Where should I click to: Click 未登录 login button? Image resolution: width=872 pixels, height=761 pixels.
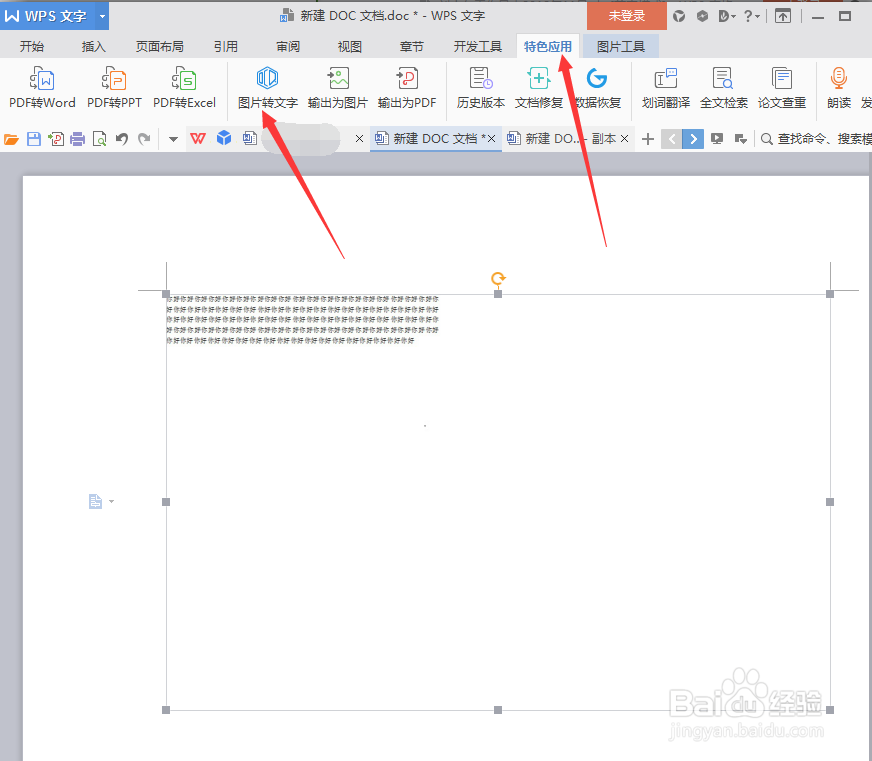[627, 16]
